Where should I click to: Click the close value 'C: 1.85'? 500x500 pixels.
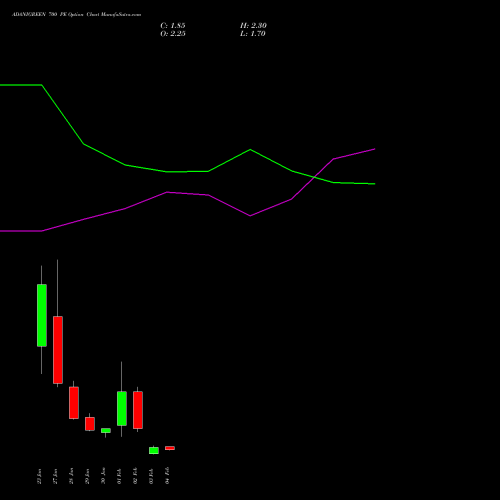click(173, 26)
